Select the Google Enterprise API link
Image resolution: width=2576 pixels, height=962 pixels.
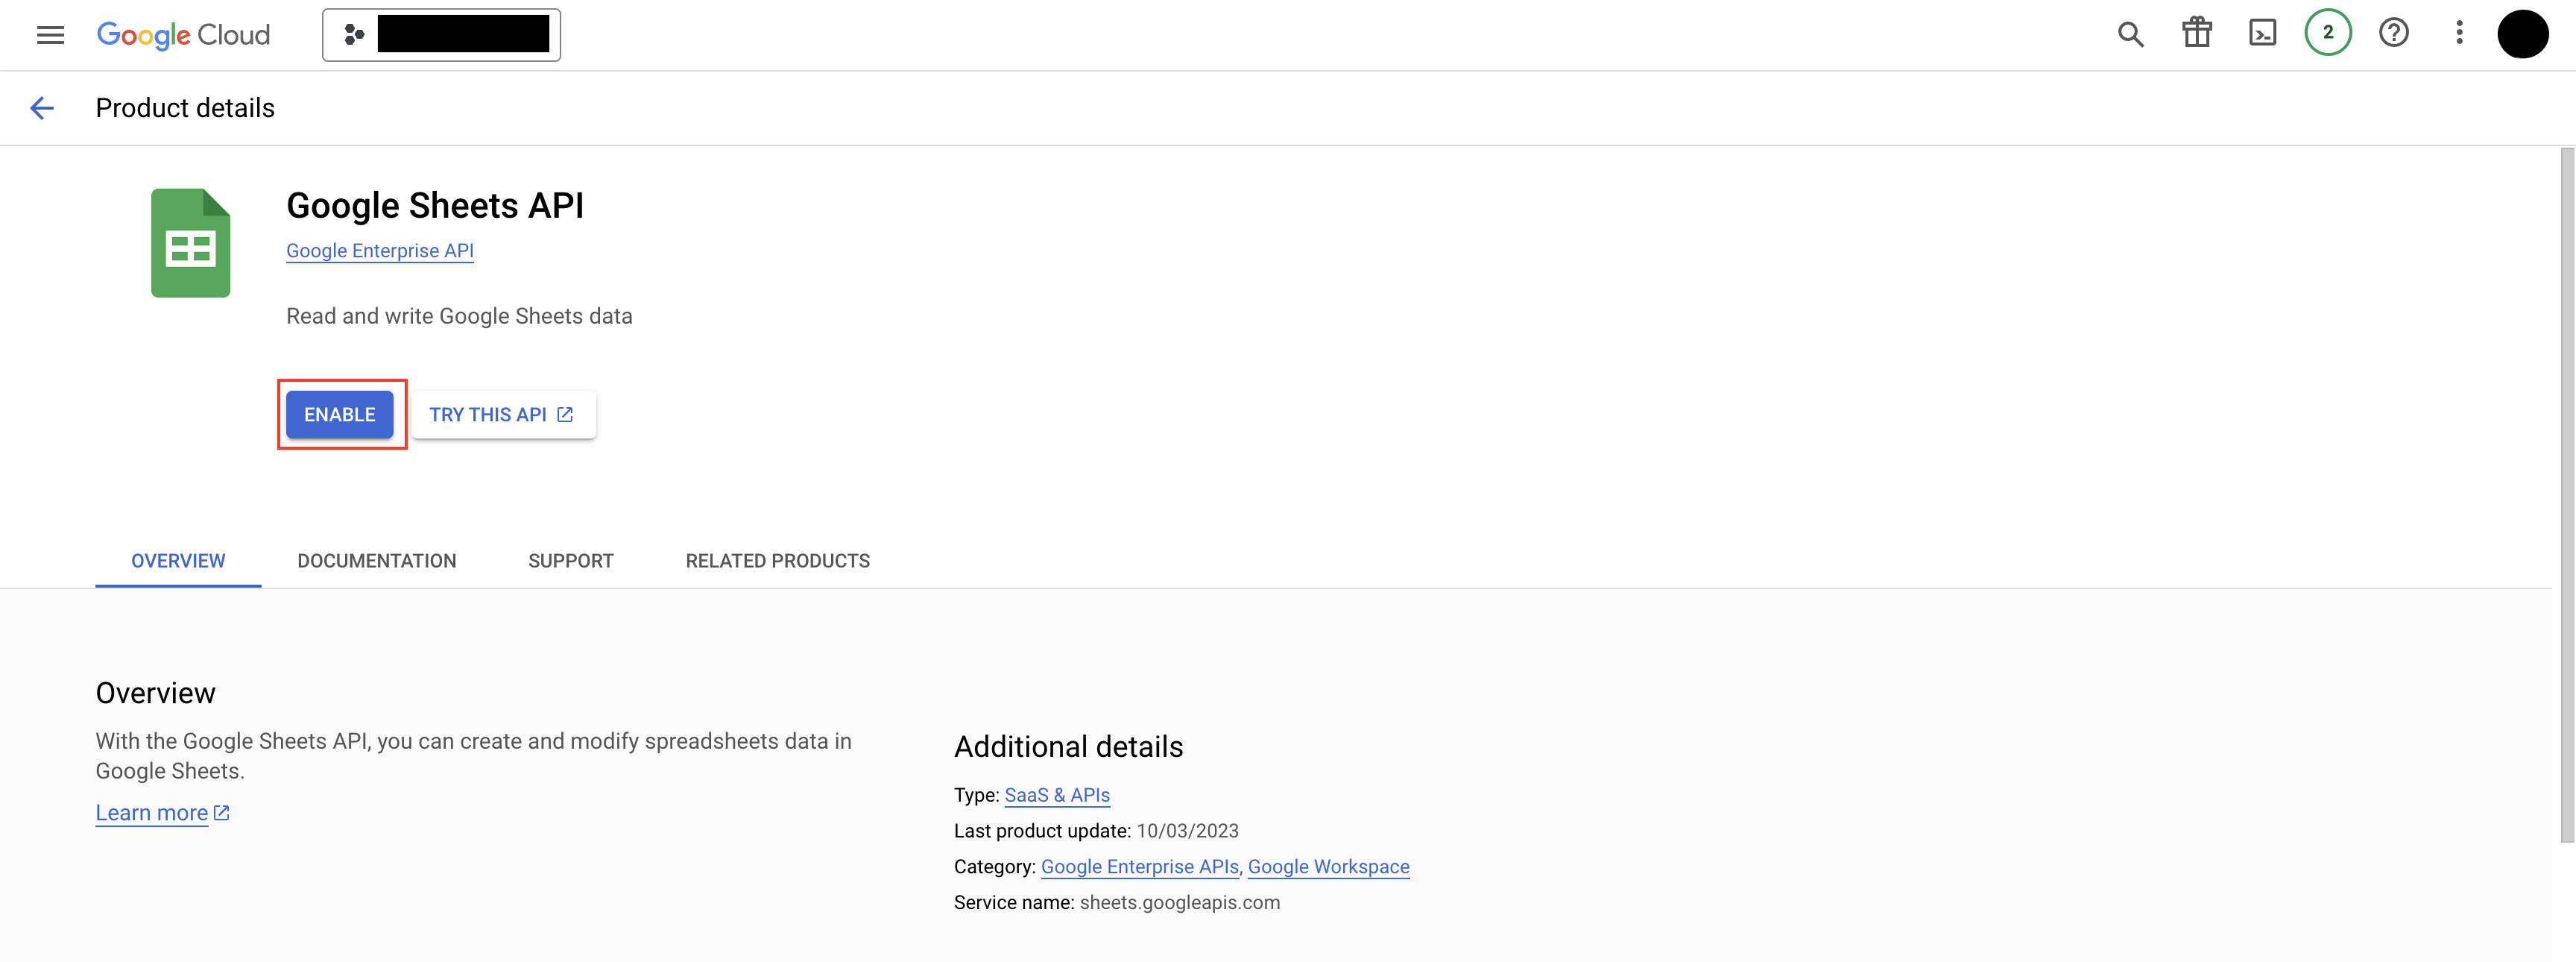coord(379,250)
